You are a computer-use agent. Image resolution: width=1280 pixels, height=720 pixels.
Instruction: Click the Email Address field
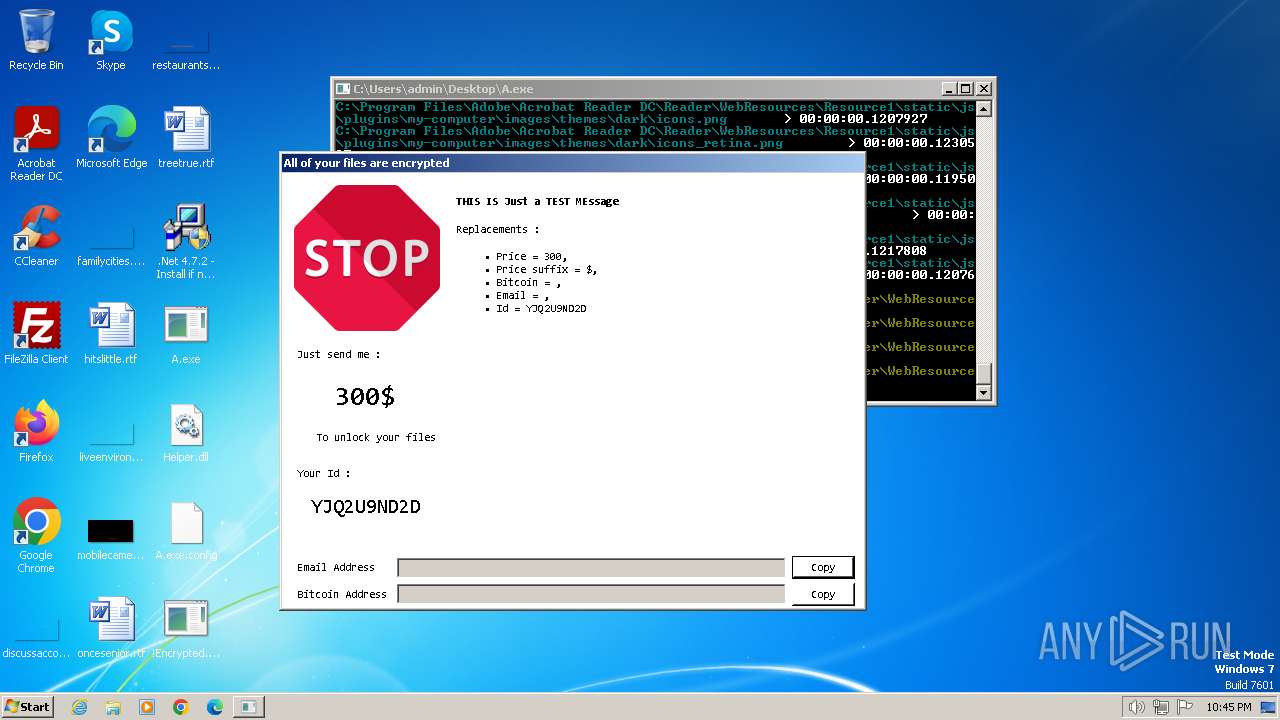pyautogui.click(x=591, y=568)
